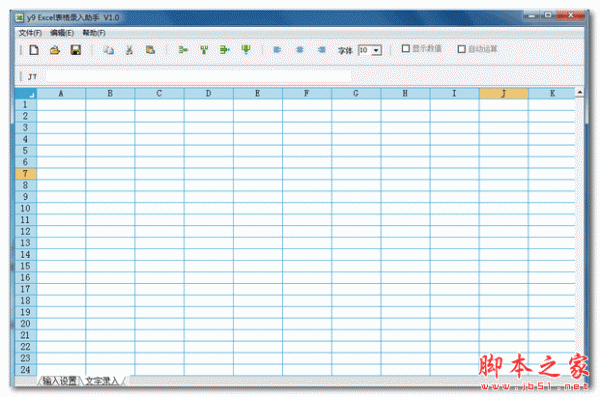The width and height of the screenshot is (600, 397).
Task: Minimize the y9 Excel window
Action: click(532, 15)
